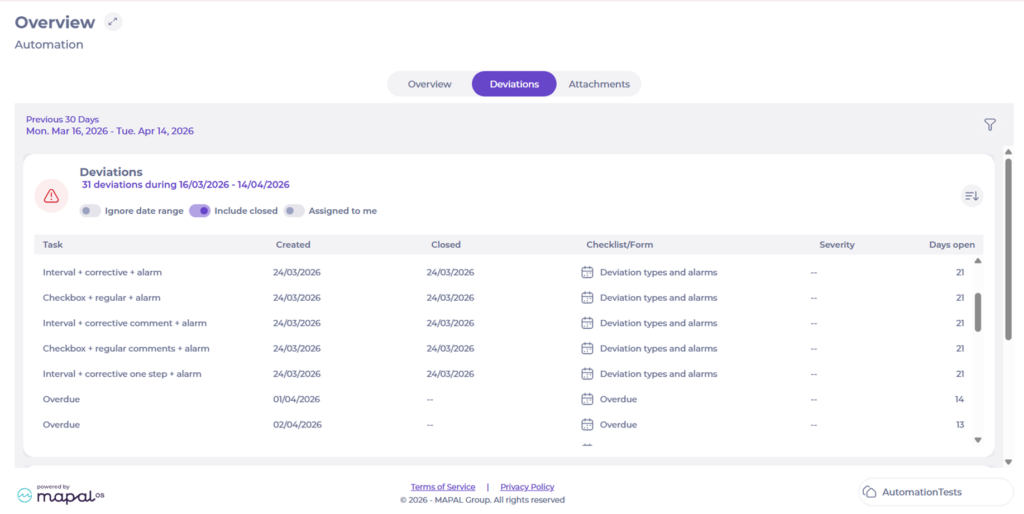Enable the Ignore date range toggle
This screenshot has width=1024, height=514.
[90, 211]
